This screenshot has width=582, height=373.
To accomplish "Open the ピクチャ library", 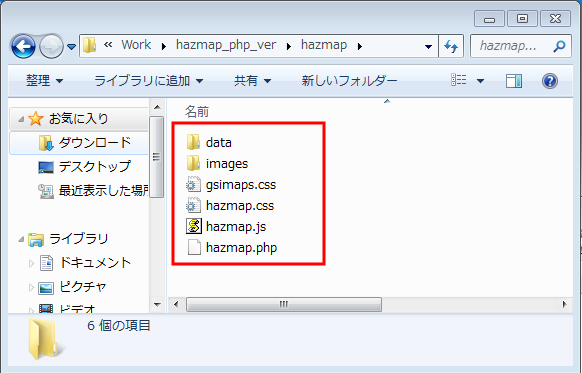I will point(83,287).
